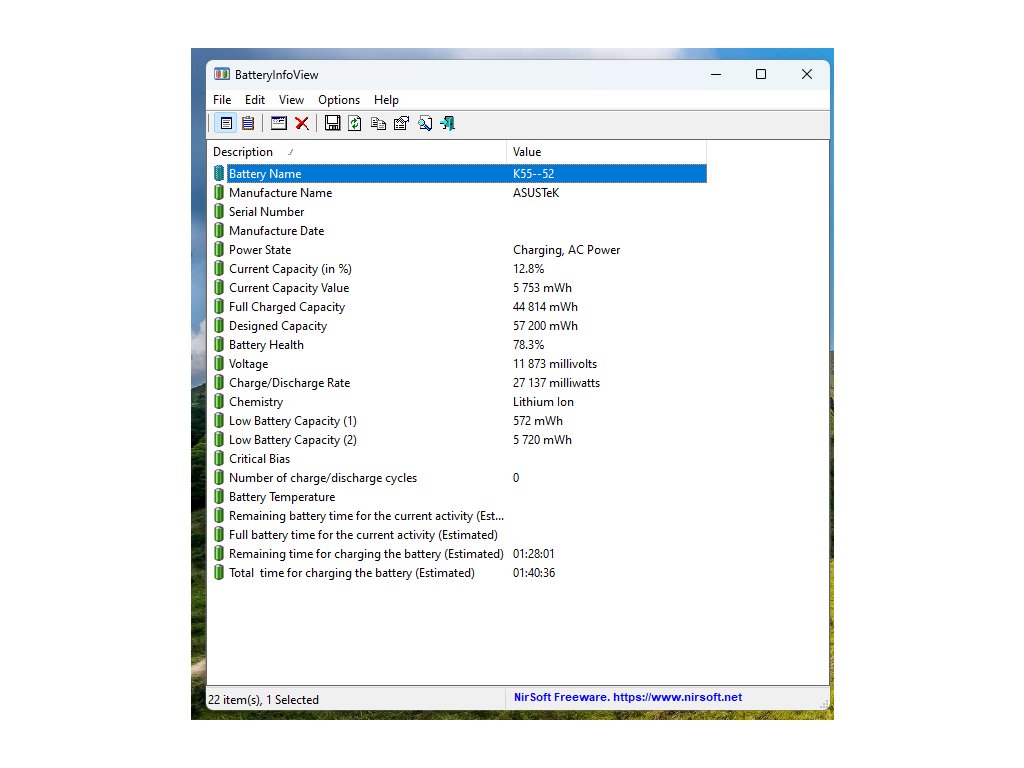Refresh battery data with green arrows icon
The height and width of the screenshot is (768, 1024).
355,123
